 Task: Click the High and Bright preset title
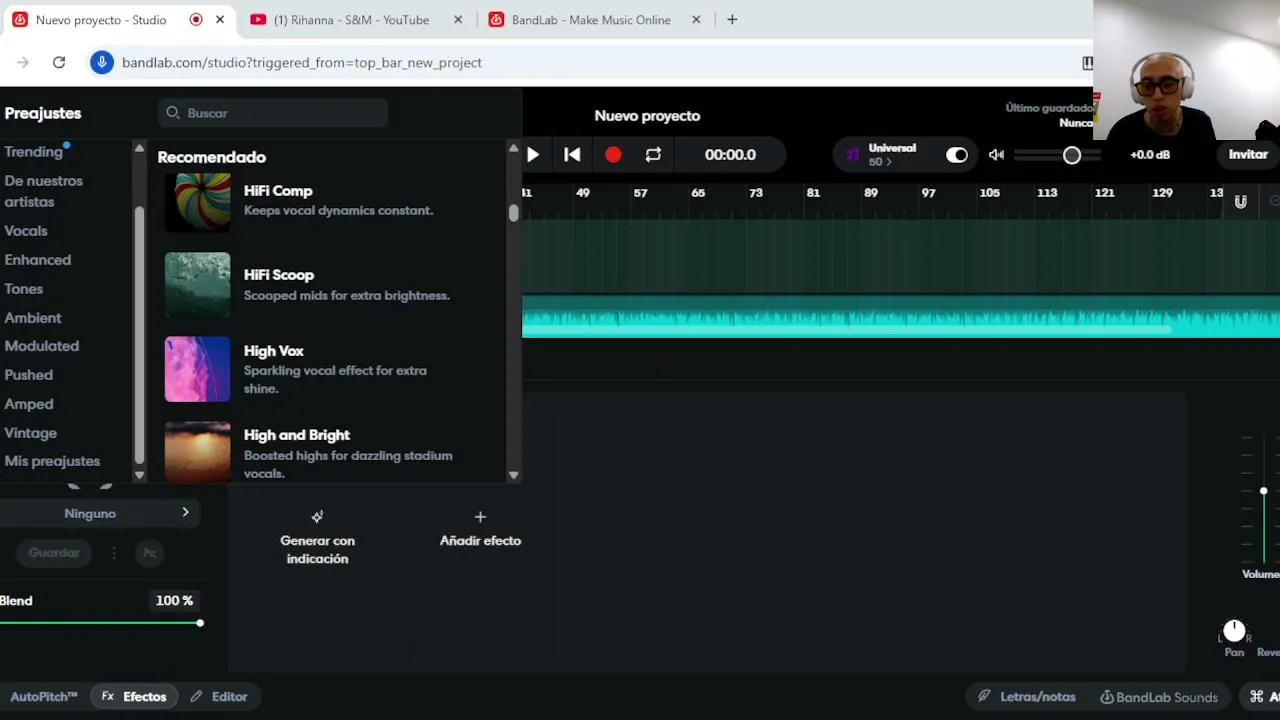(297, 435)
